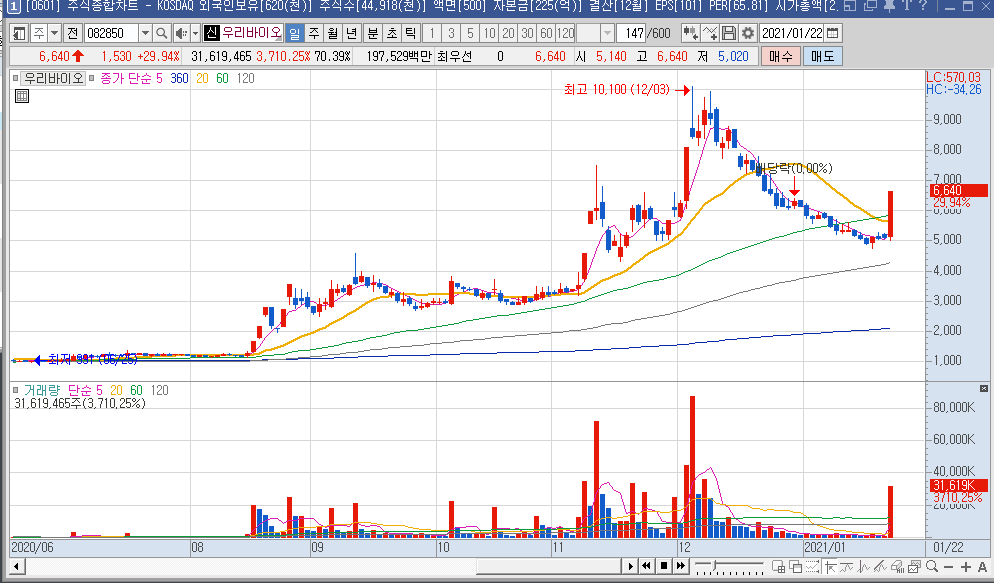Toggle the speaker sound icon
Viewport: 994px width, 583px height.
[x=181, y=33]
